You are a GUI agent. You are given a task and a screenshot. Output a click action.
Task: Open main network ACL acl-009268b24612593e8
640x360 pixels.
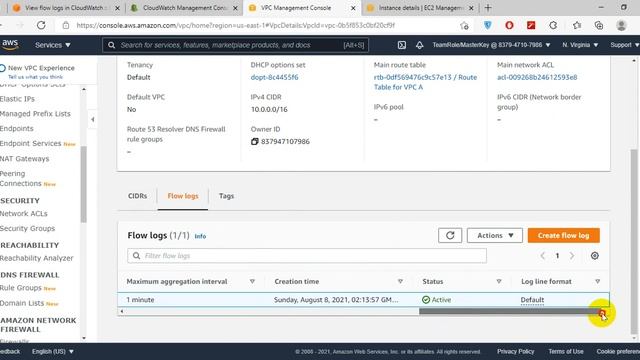[537, 77]
